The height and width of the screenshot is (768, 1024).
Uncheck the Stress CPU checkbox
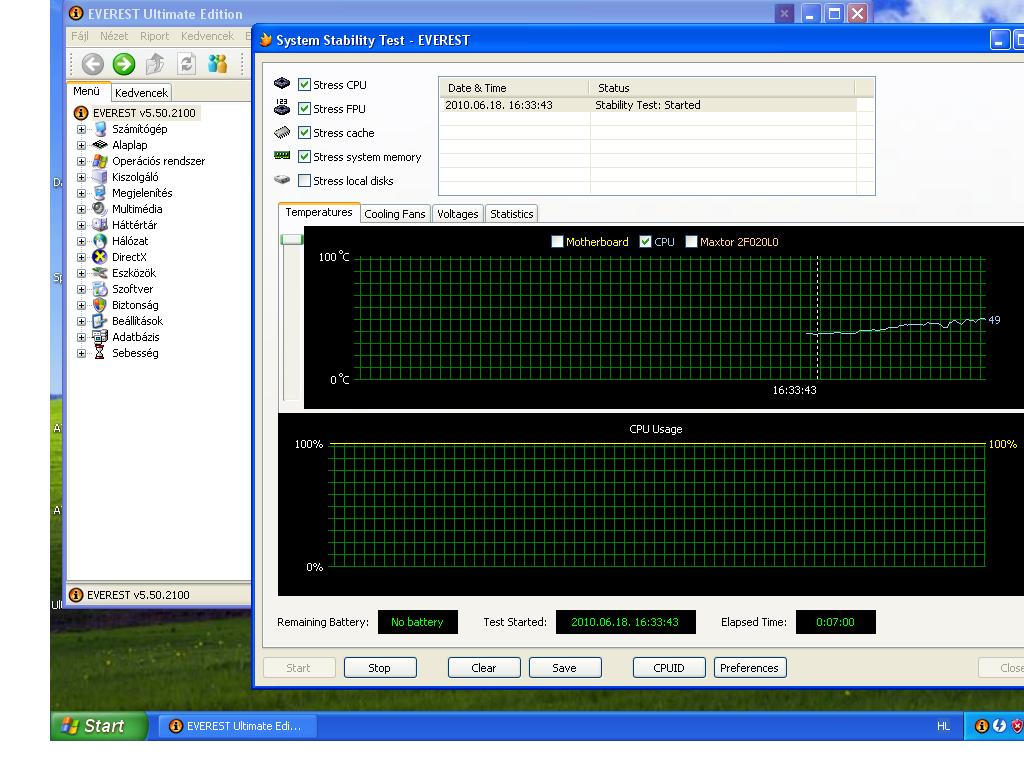304,84
